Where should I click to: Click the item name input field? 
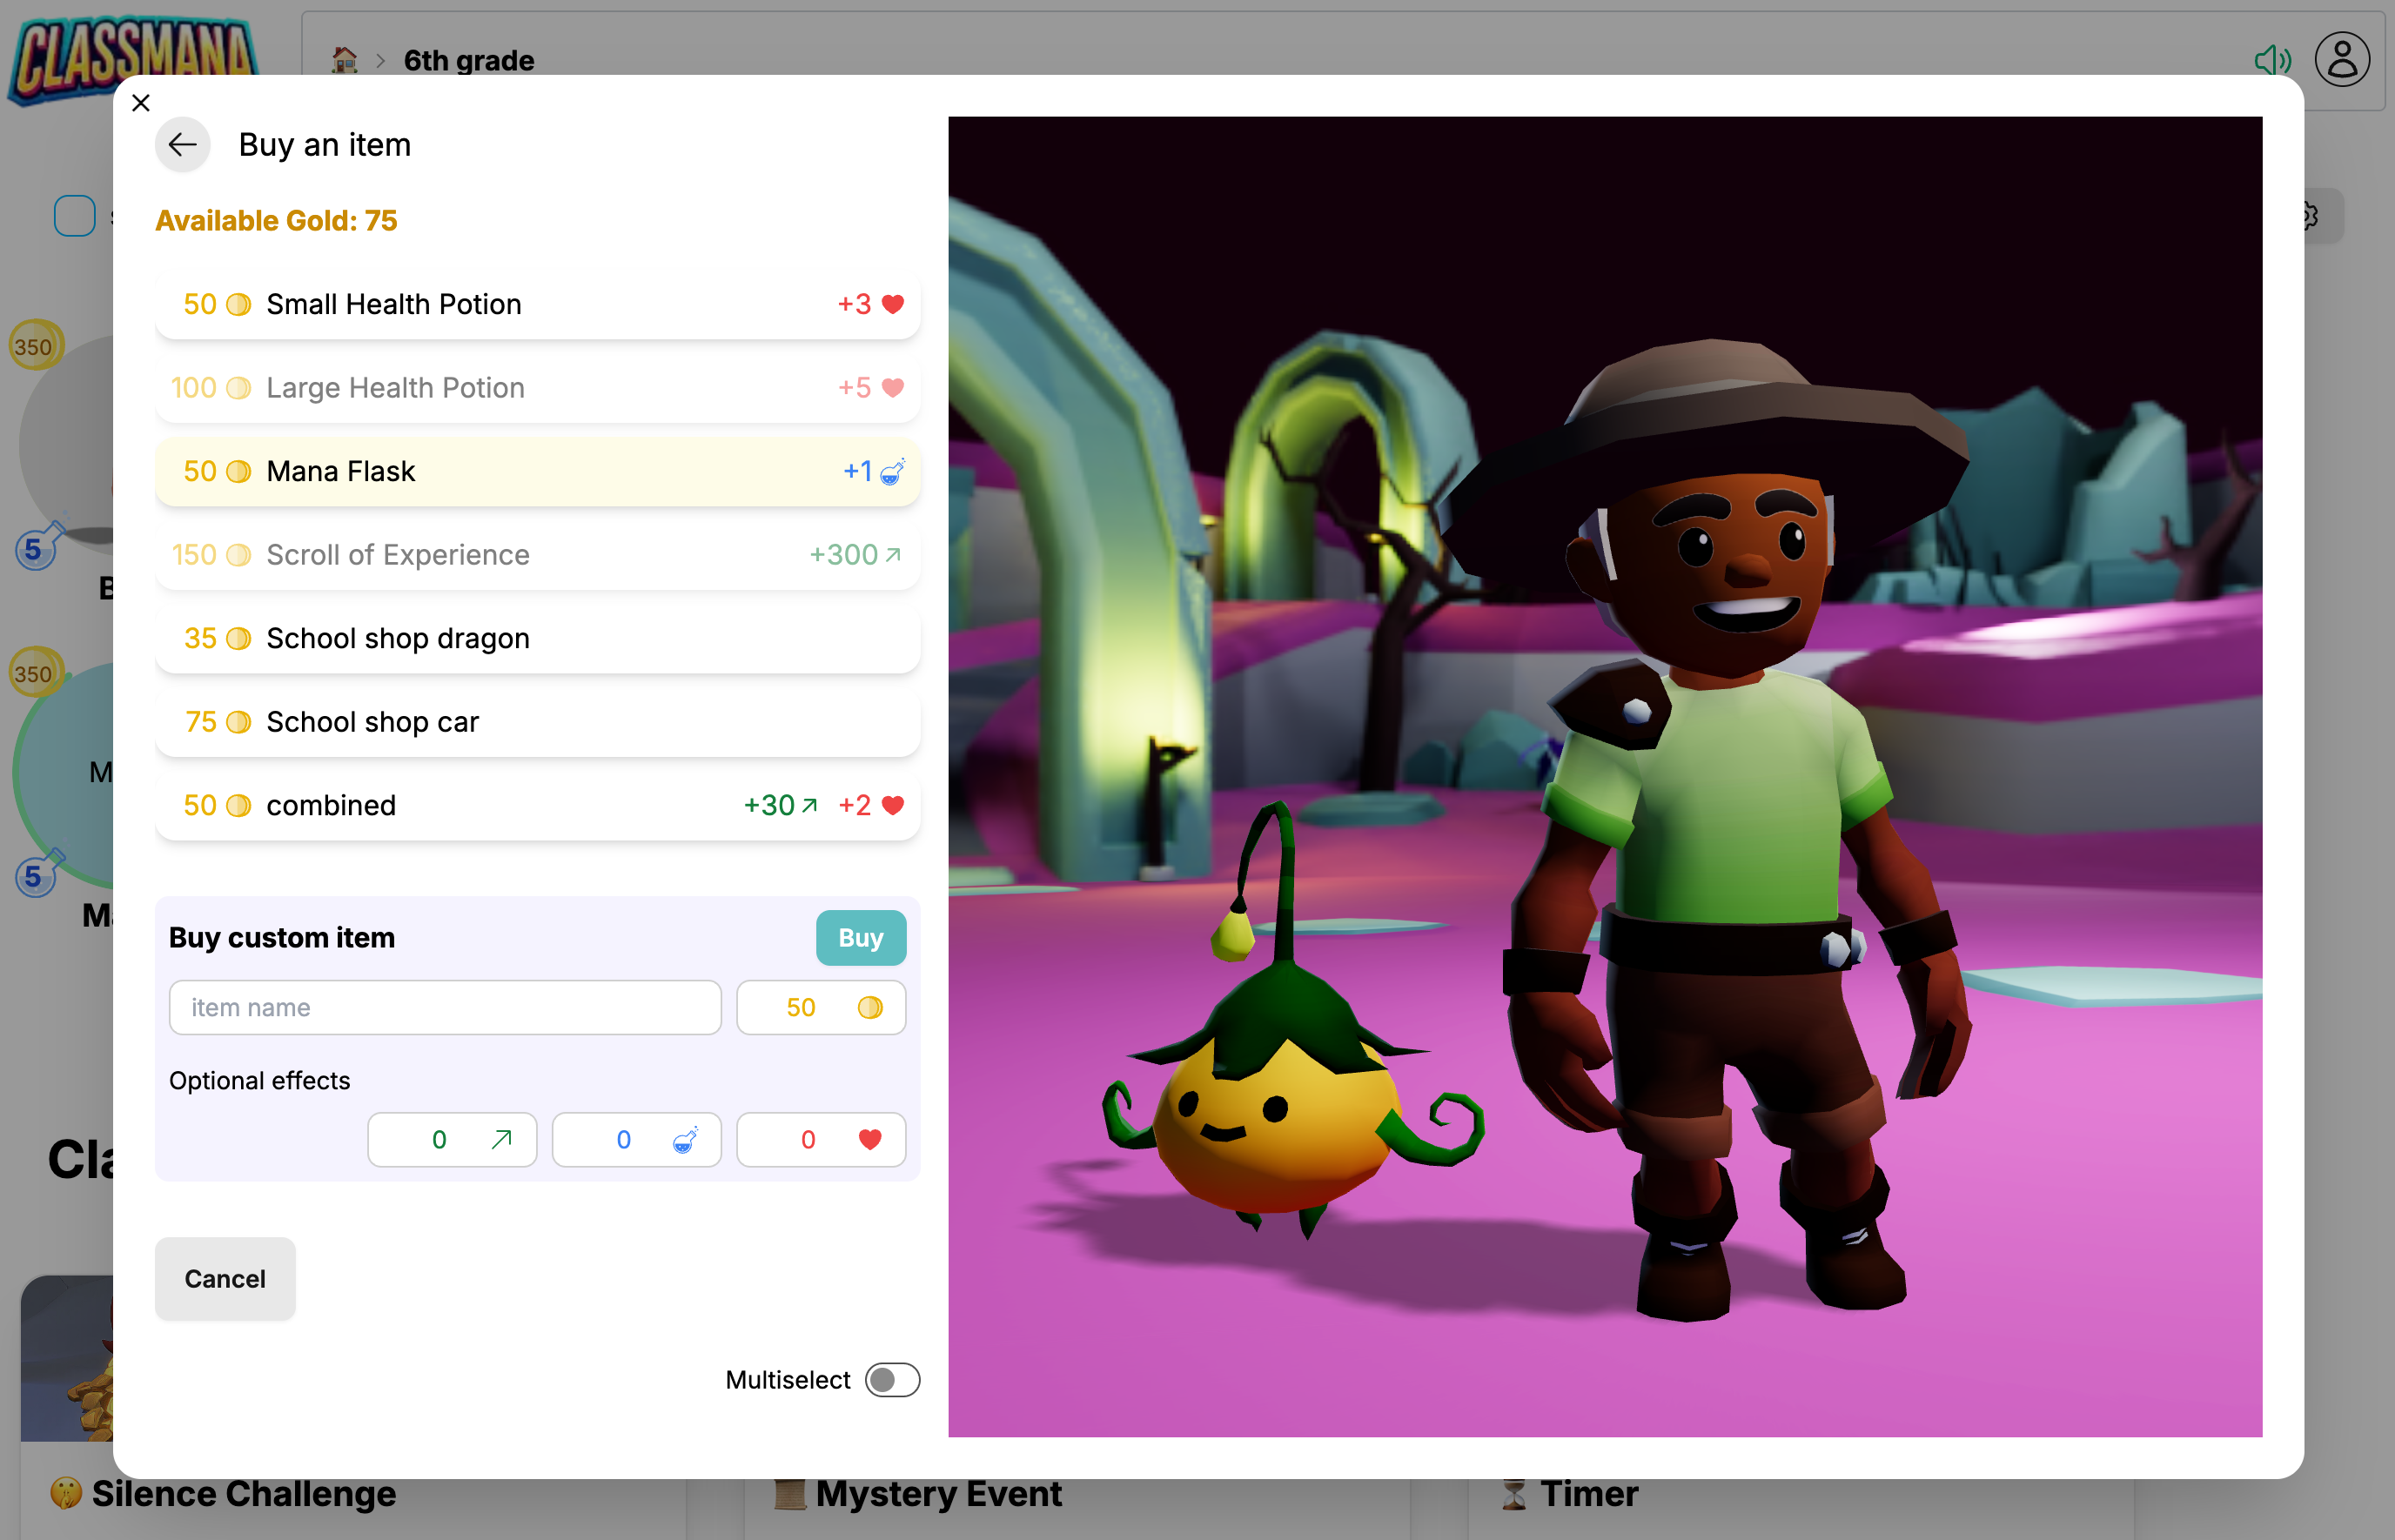(x=445, y=1007)
